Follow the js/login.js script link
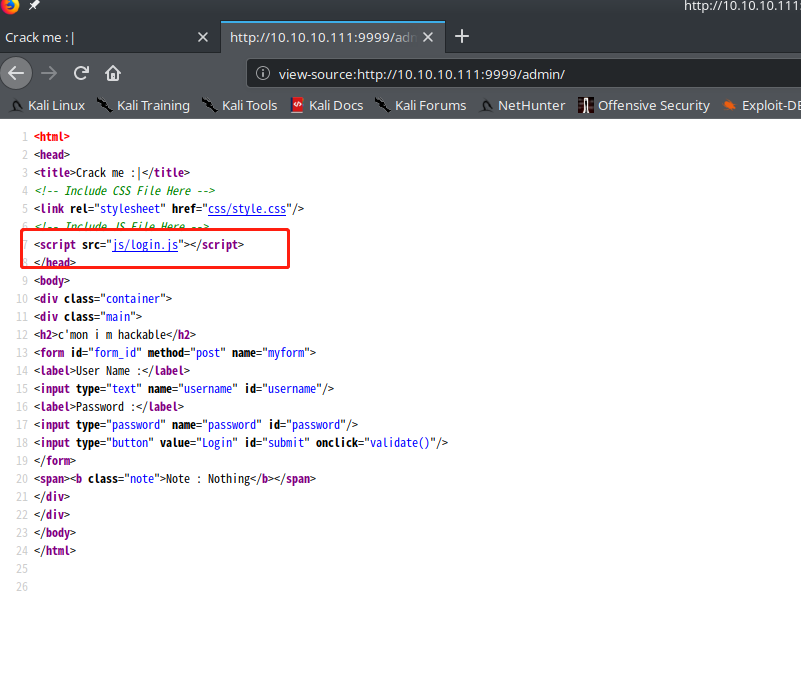The width and height of the screenshot is (801, 681). [x=145, y=245]
